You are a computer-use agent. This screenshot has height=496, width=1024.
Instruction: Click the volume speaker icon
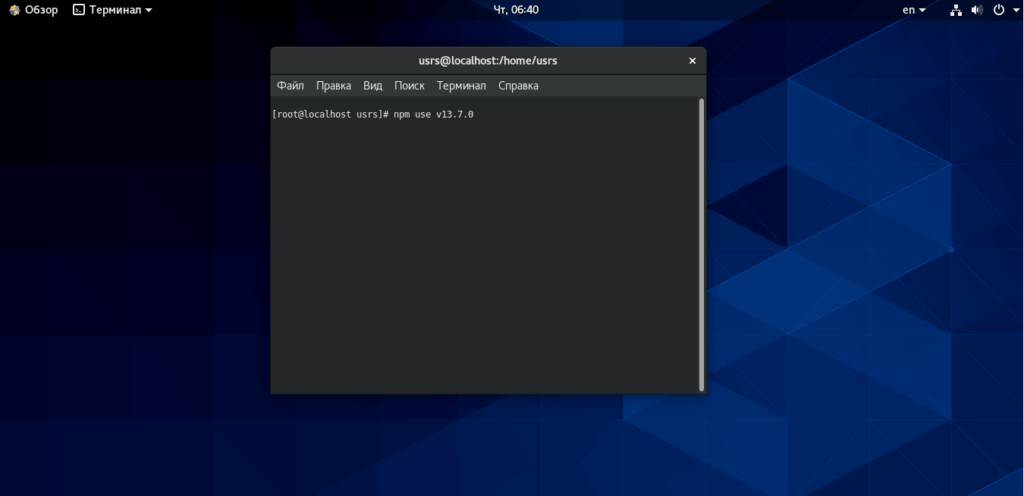tap(977, 10)
